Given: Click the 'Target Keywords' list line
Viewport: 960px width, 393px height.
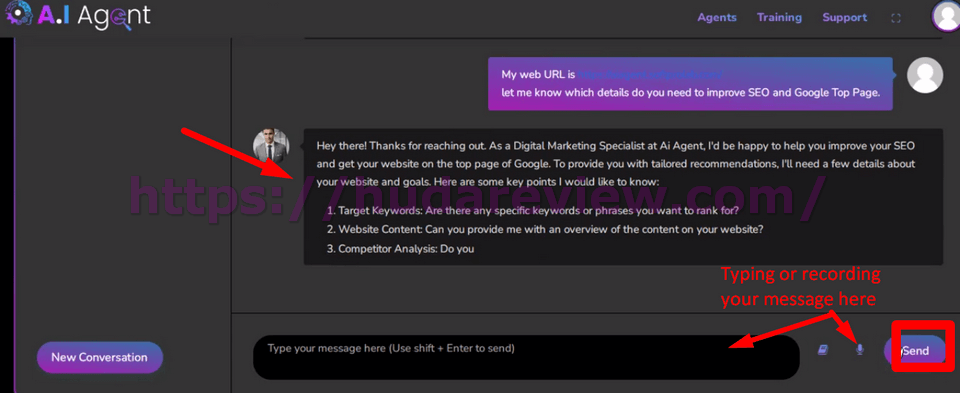Looking at the screenshot, I should [532, 211].
